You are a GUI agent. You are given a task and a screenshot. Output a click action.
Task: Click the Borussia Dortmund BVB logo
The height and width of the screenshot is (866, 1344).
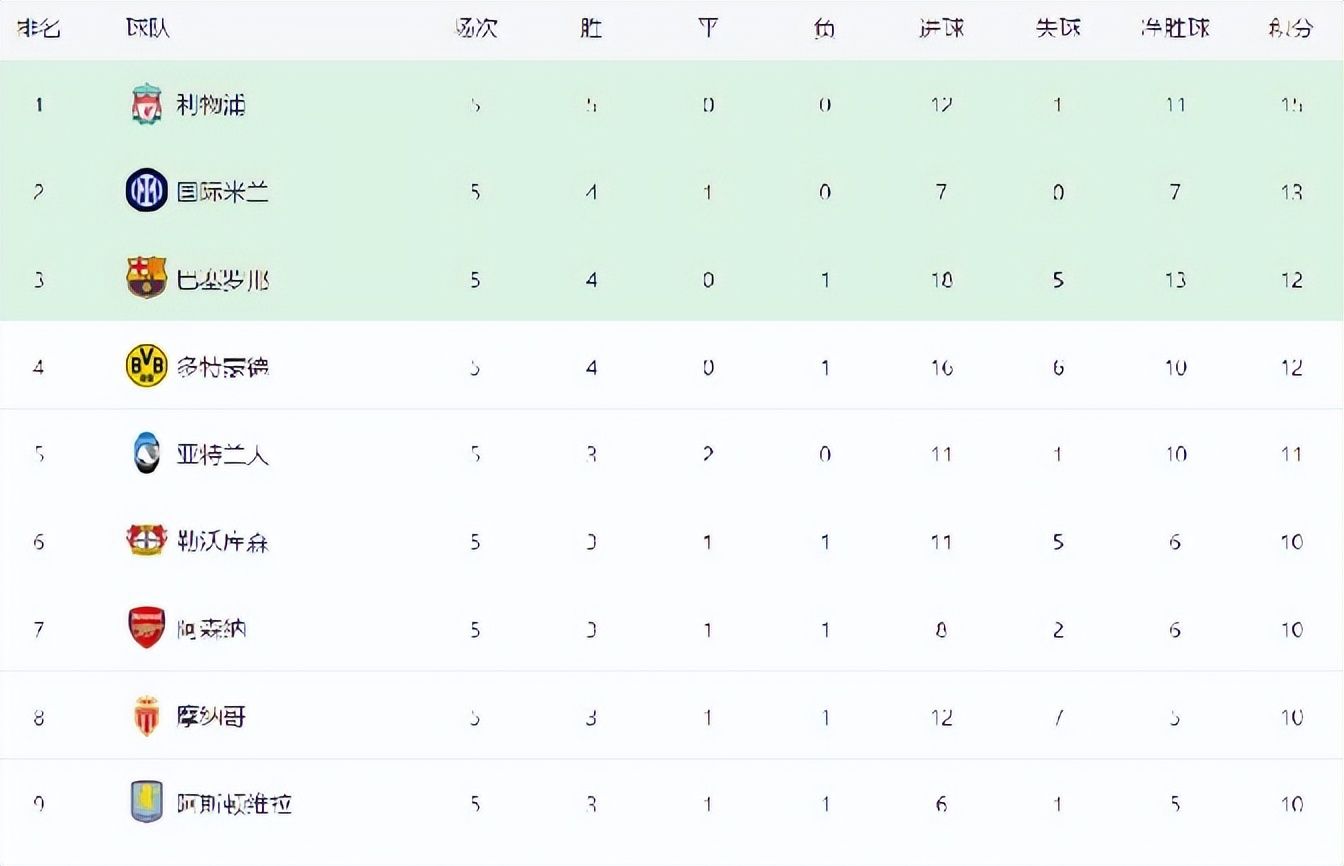pyautogui.click(x=147, y=366)
